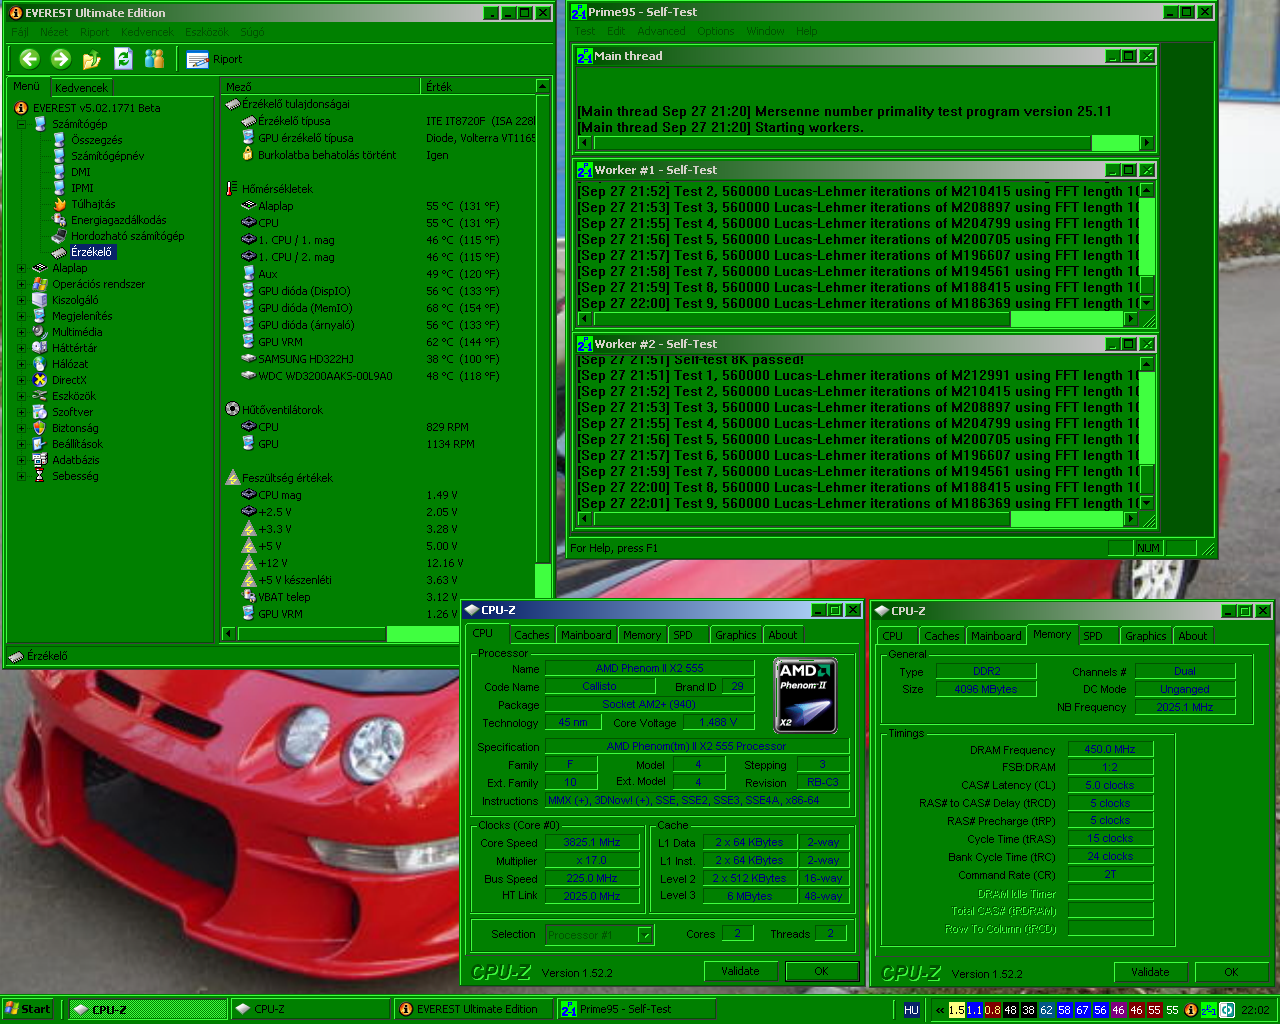Click the Feszültség értékek warning icon

232,478
